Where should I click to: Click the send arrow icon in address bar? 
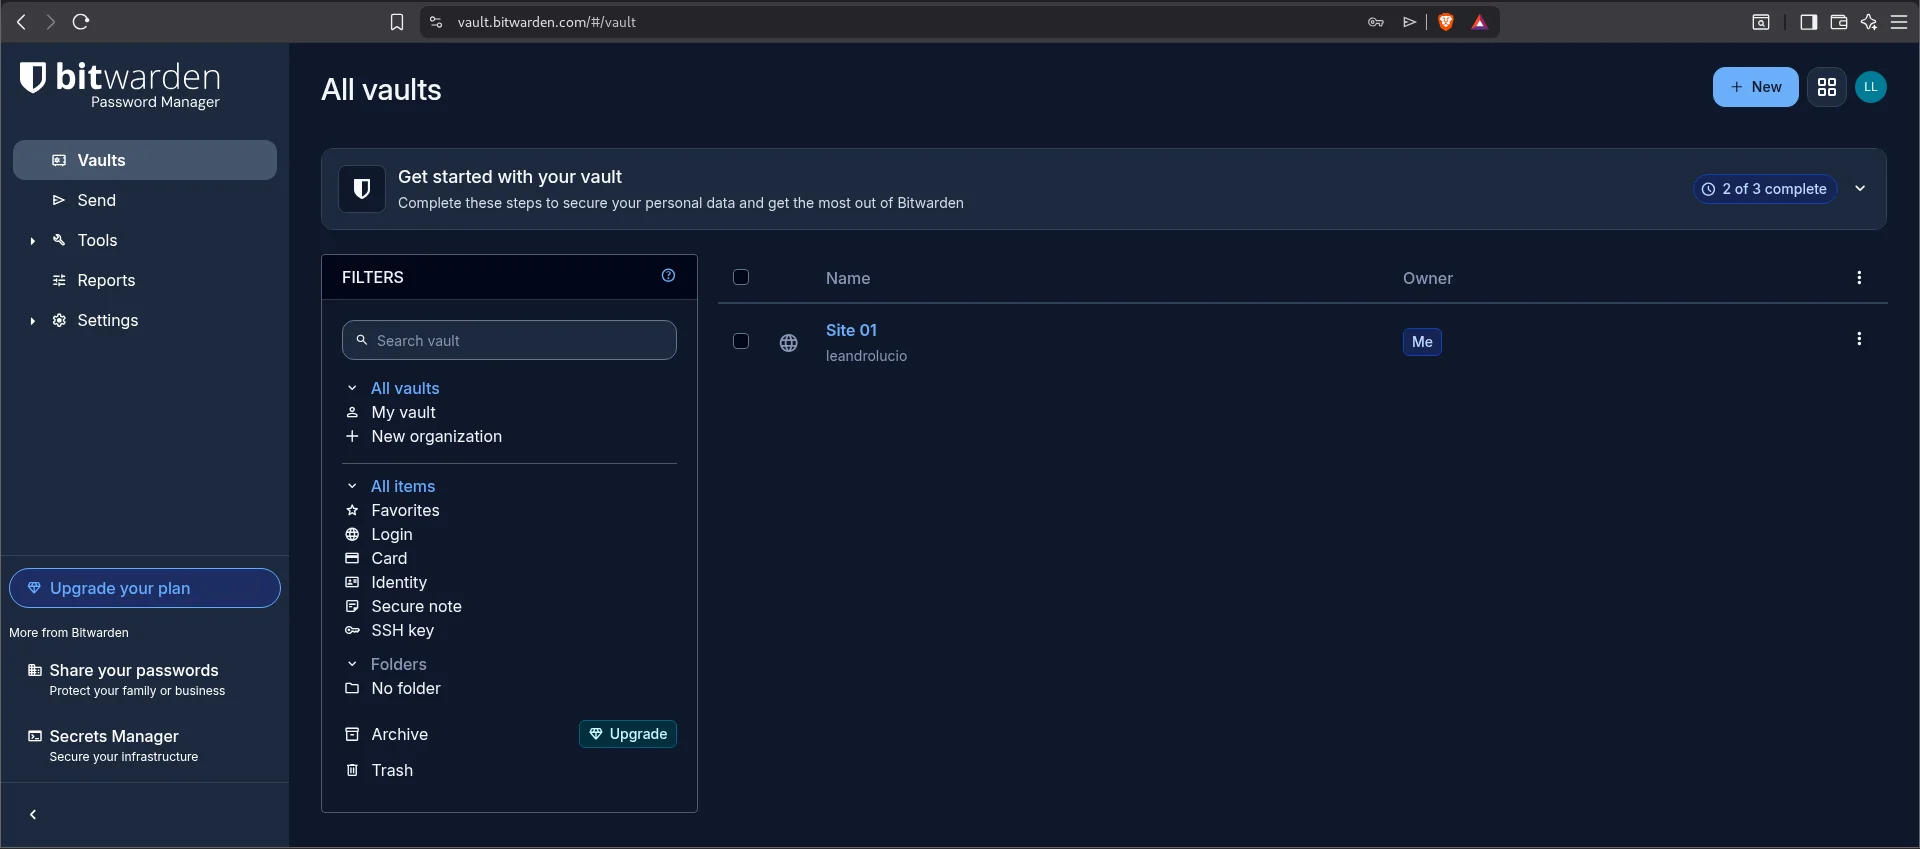click(1409, 22)
